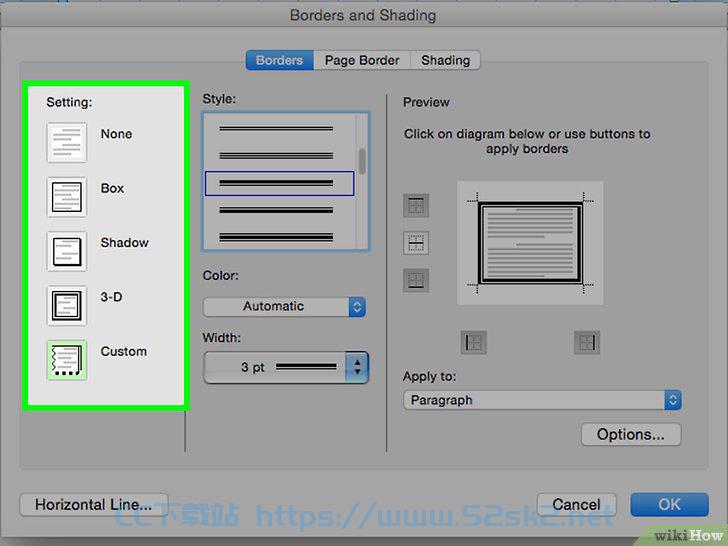The image size is (728, 546).
Task: Click the Style list scrollbar thumb
Action: tap(362, 161)
